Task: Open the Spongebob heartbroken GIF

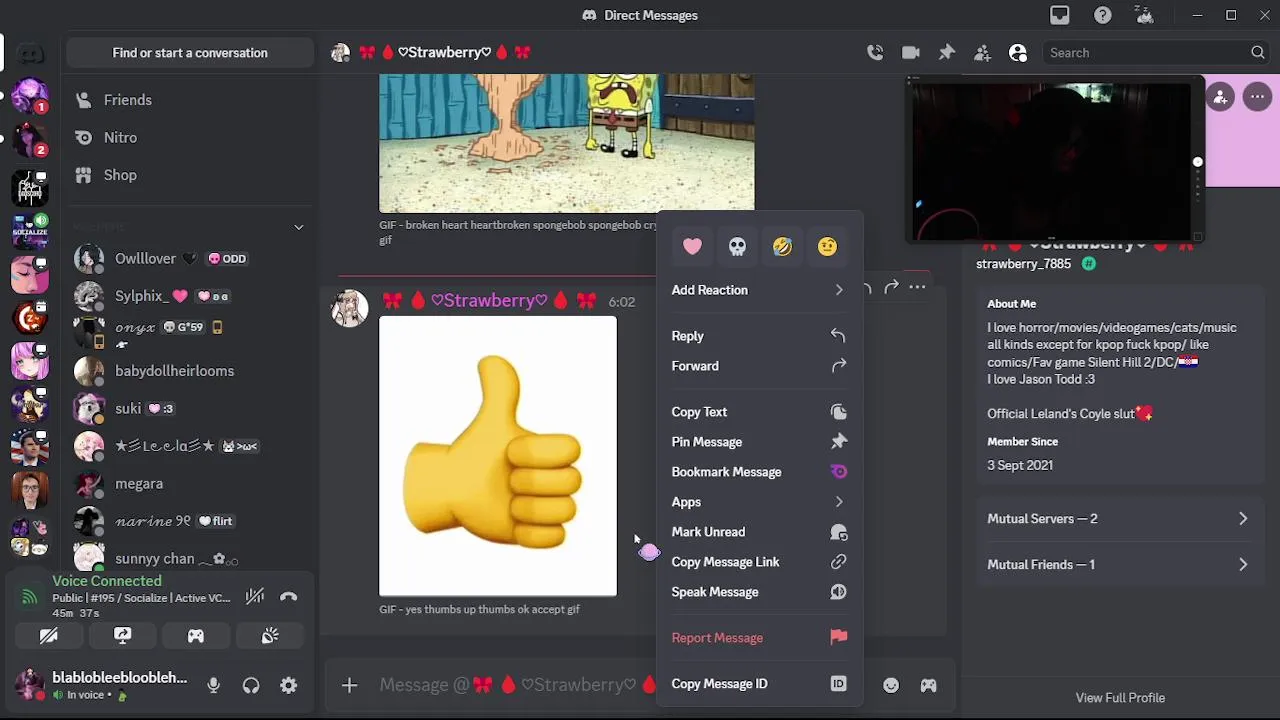Action: 567,142
